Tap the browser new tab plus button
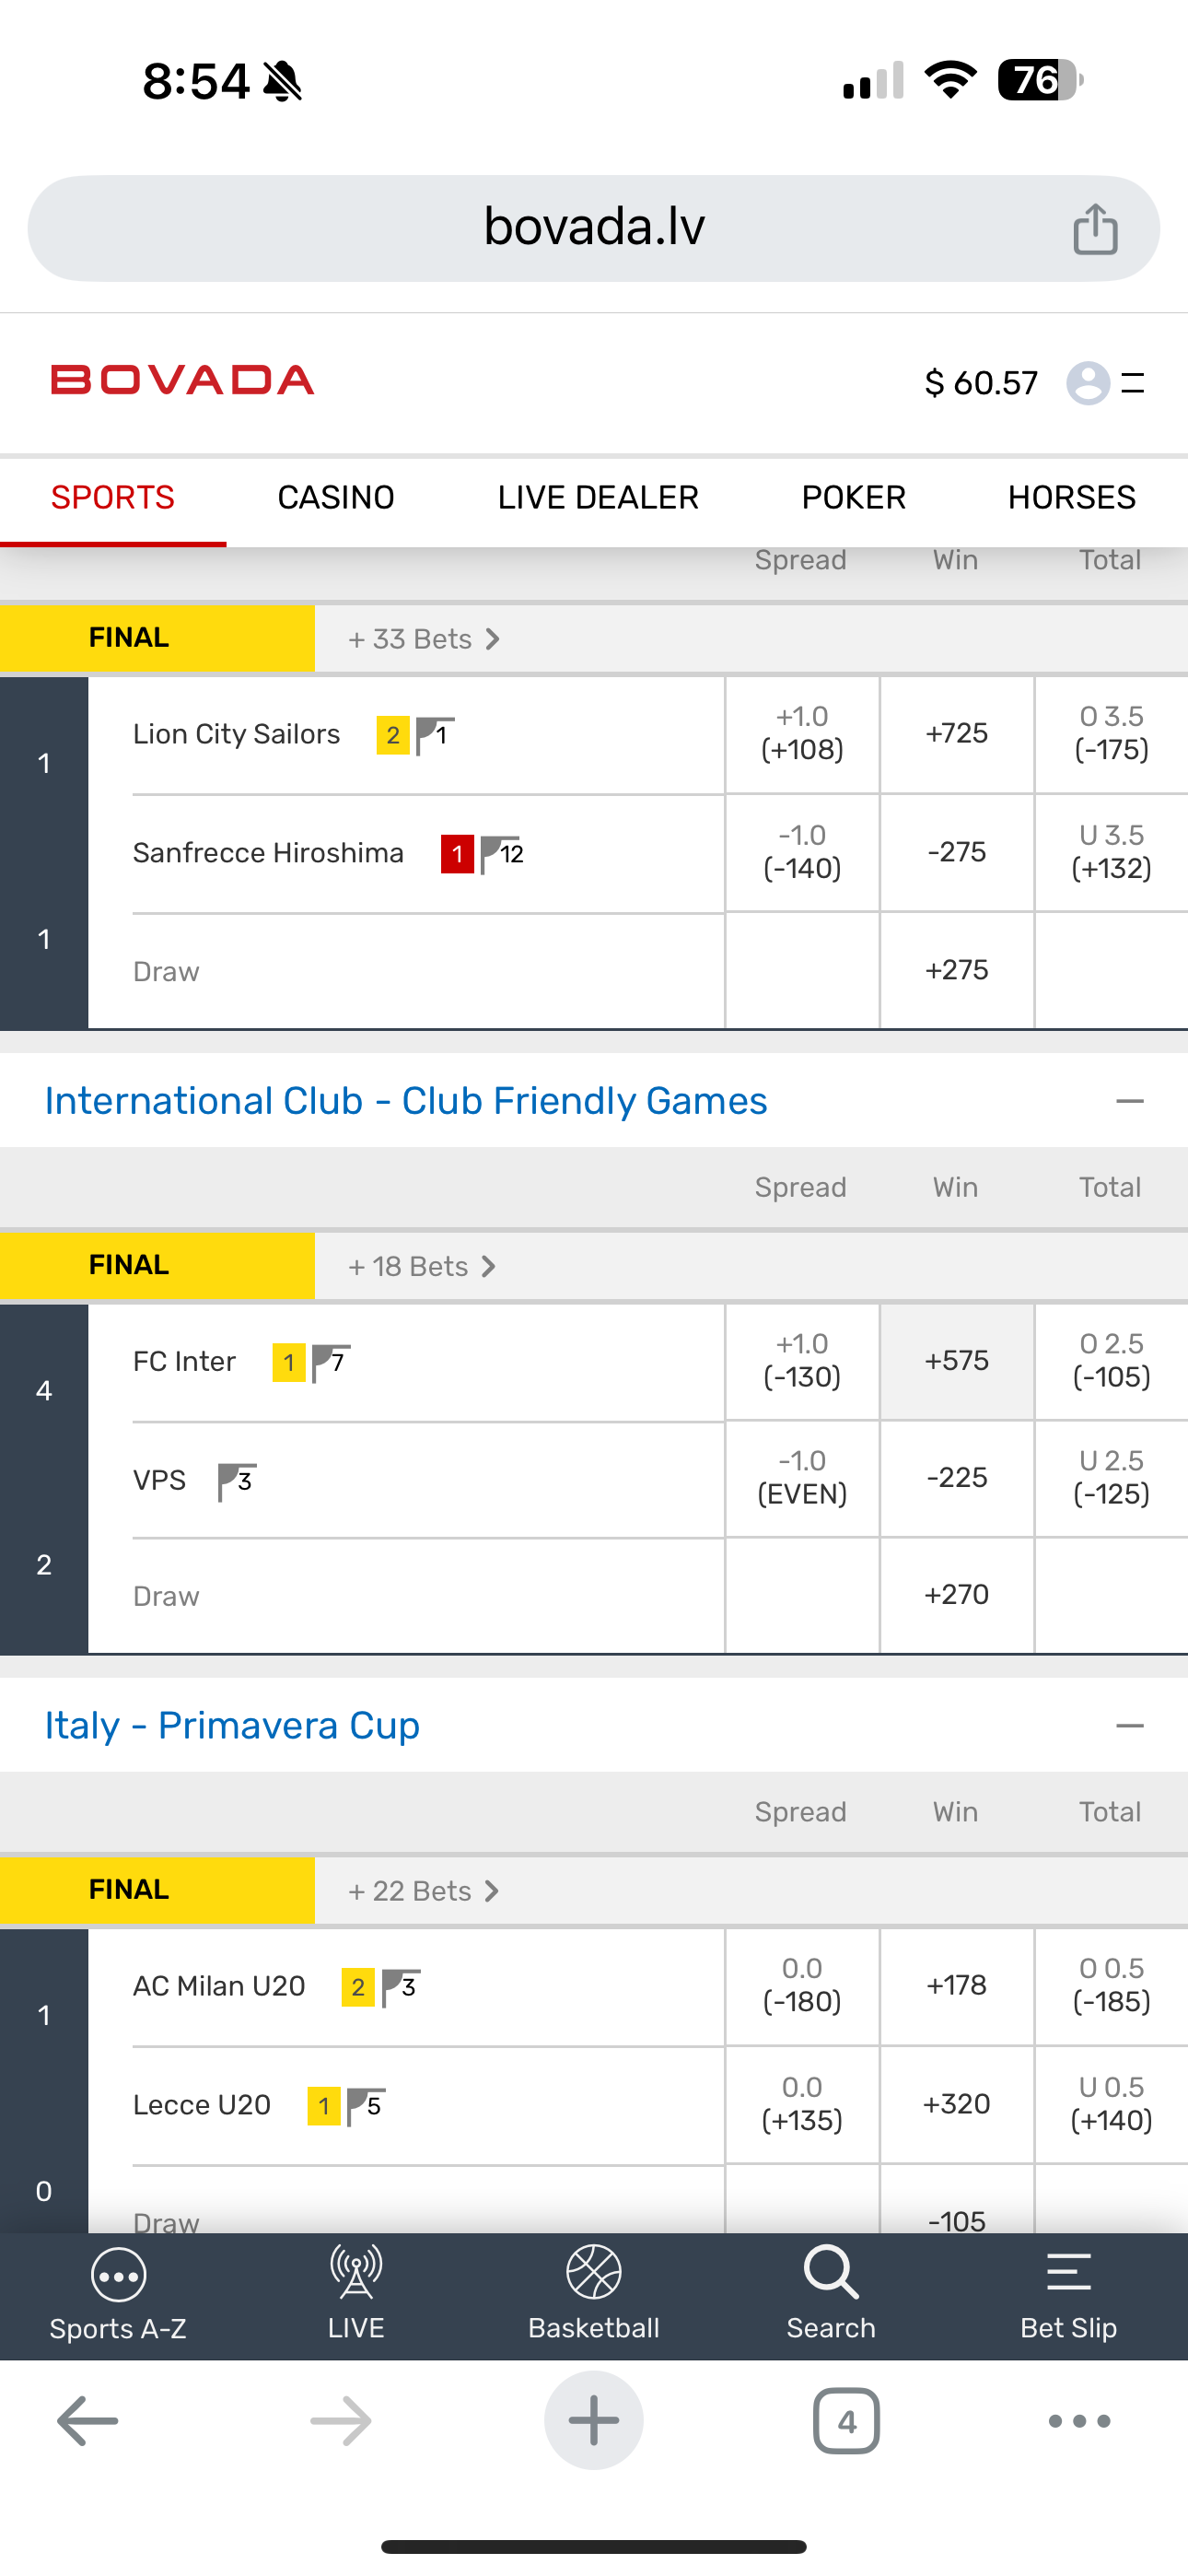Image resolution: width=1188 pixels, height=2576 pixels. pyautogui.click(x=594, y=2421)
